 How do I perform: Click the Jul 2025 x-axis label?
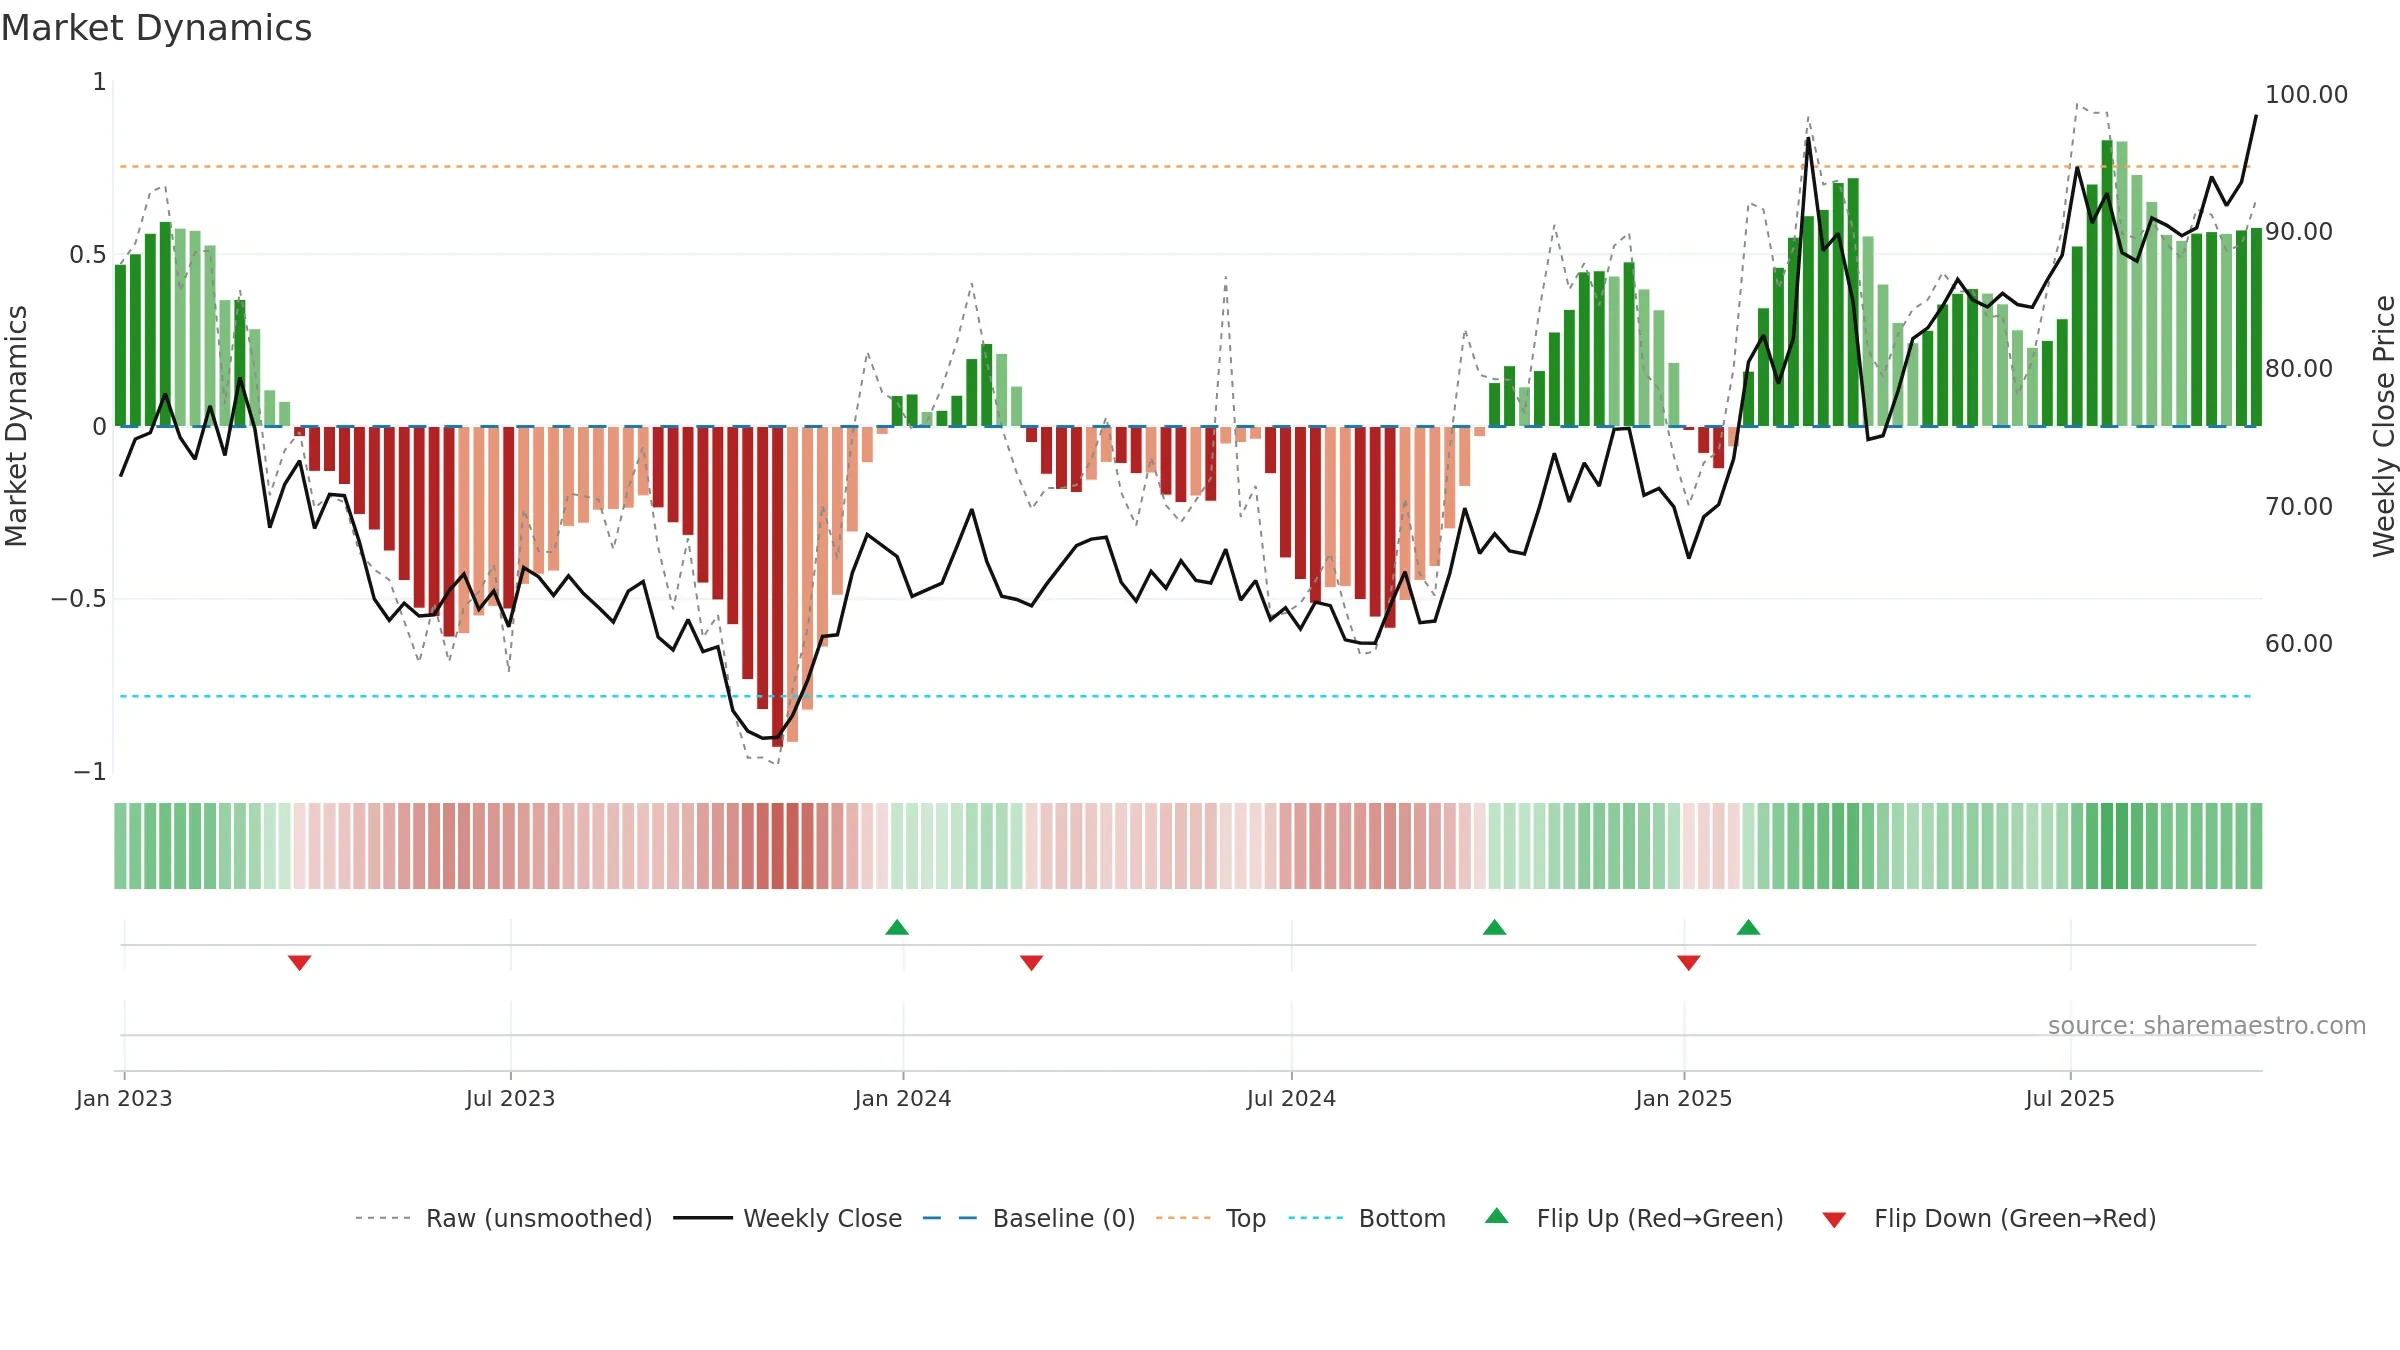[2070, 1098]
